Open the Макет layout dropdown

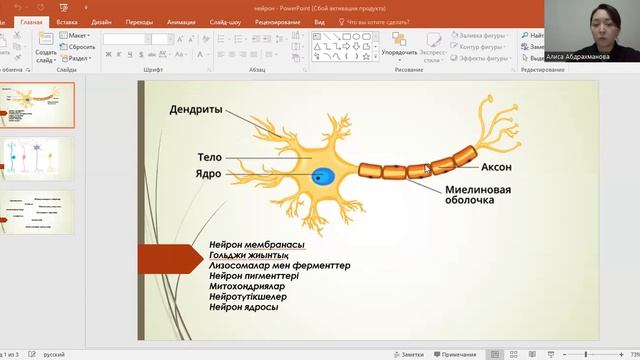(75, 36)
